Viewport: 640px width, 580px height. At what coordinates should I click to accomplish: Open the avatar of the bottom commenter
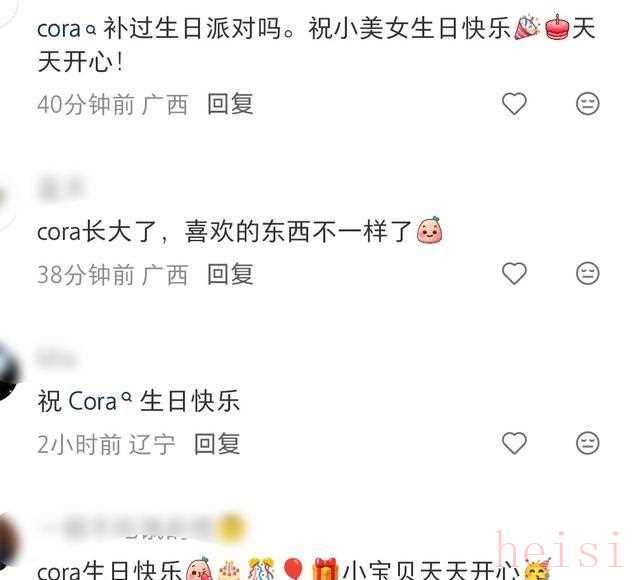tap(8, 539)
